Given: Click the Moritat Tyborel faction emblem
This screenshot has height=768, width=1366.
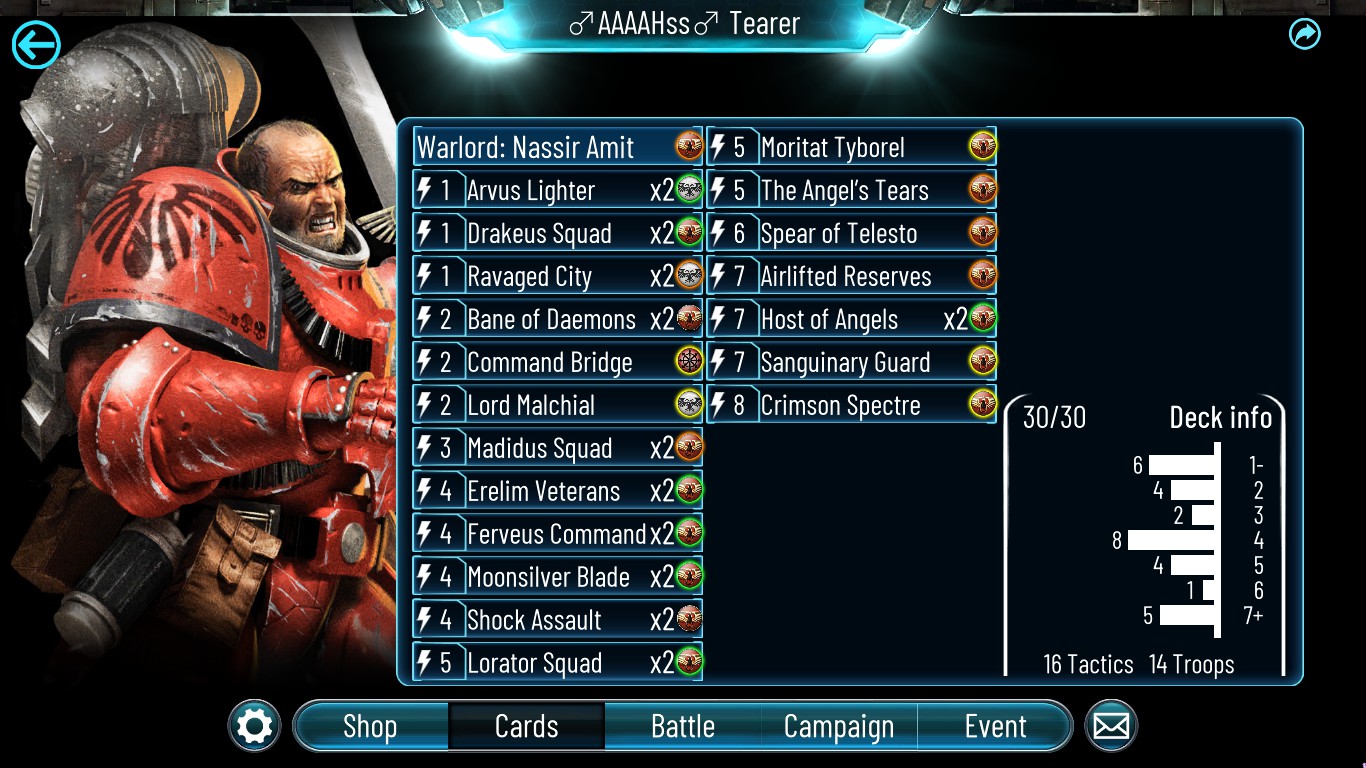Looking at the screenshot, I should tap(982, 147).
